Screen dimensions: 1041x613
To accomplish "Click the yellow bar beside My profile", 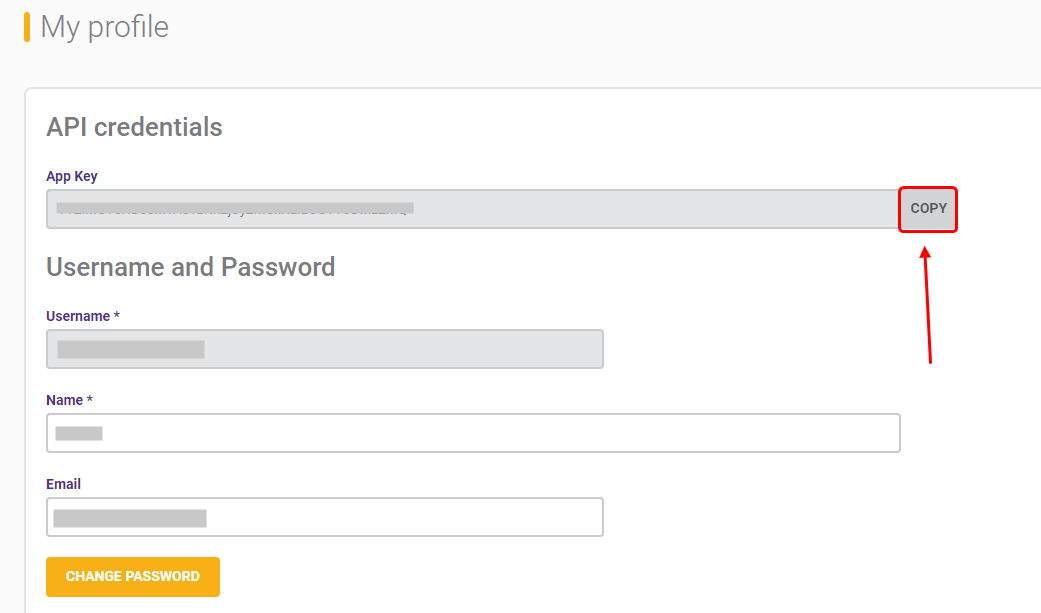I will pyautogui.click(x=27, y=27).
